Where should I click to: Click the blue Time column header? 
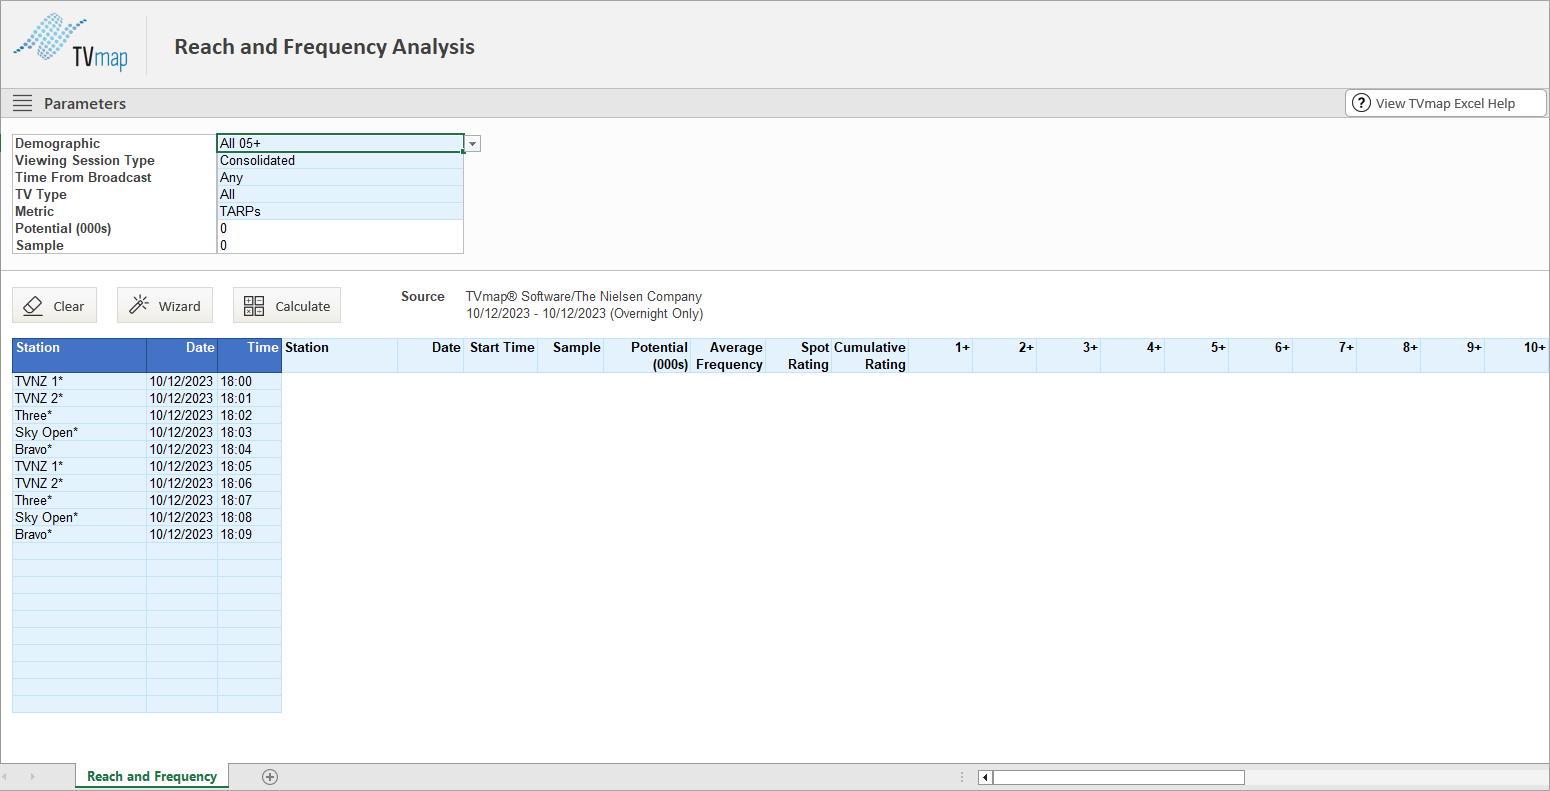(x=250, y=355)
